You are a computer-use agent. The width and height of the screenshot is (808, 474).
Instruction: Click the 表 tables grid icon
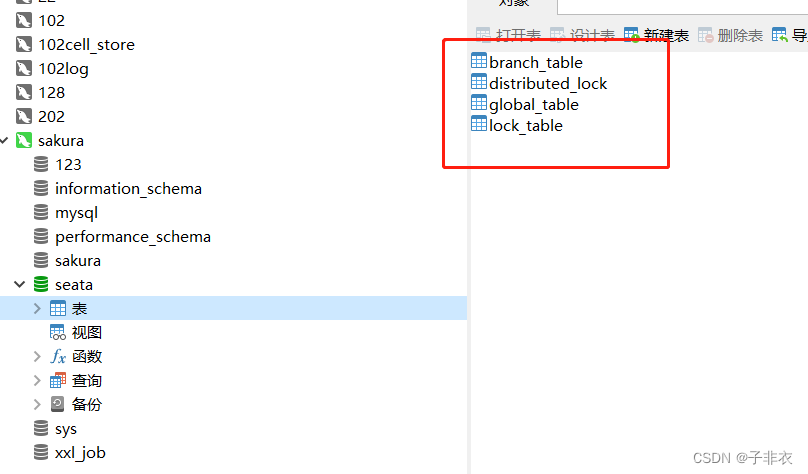pos(58,308)
